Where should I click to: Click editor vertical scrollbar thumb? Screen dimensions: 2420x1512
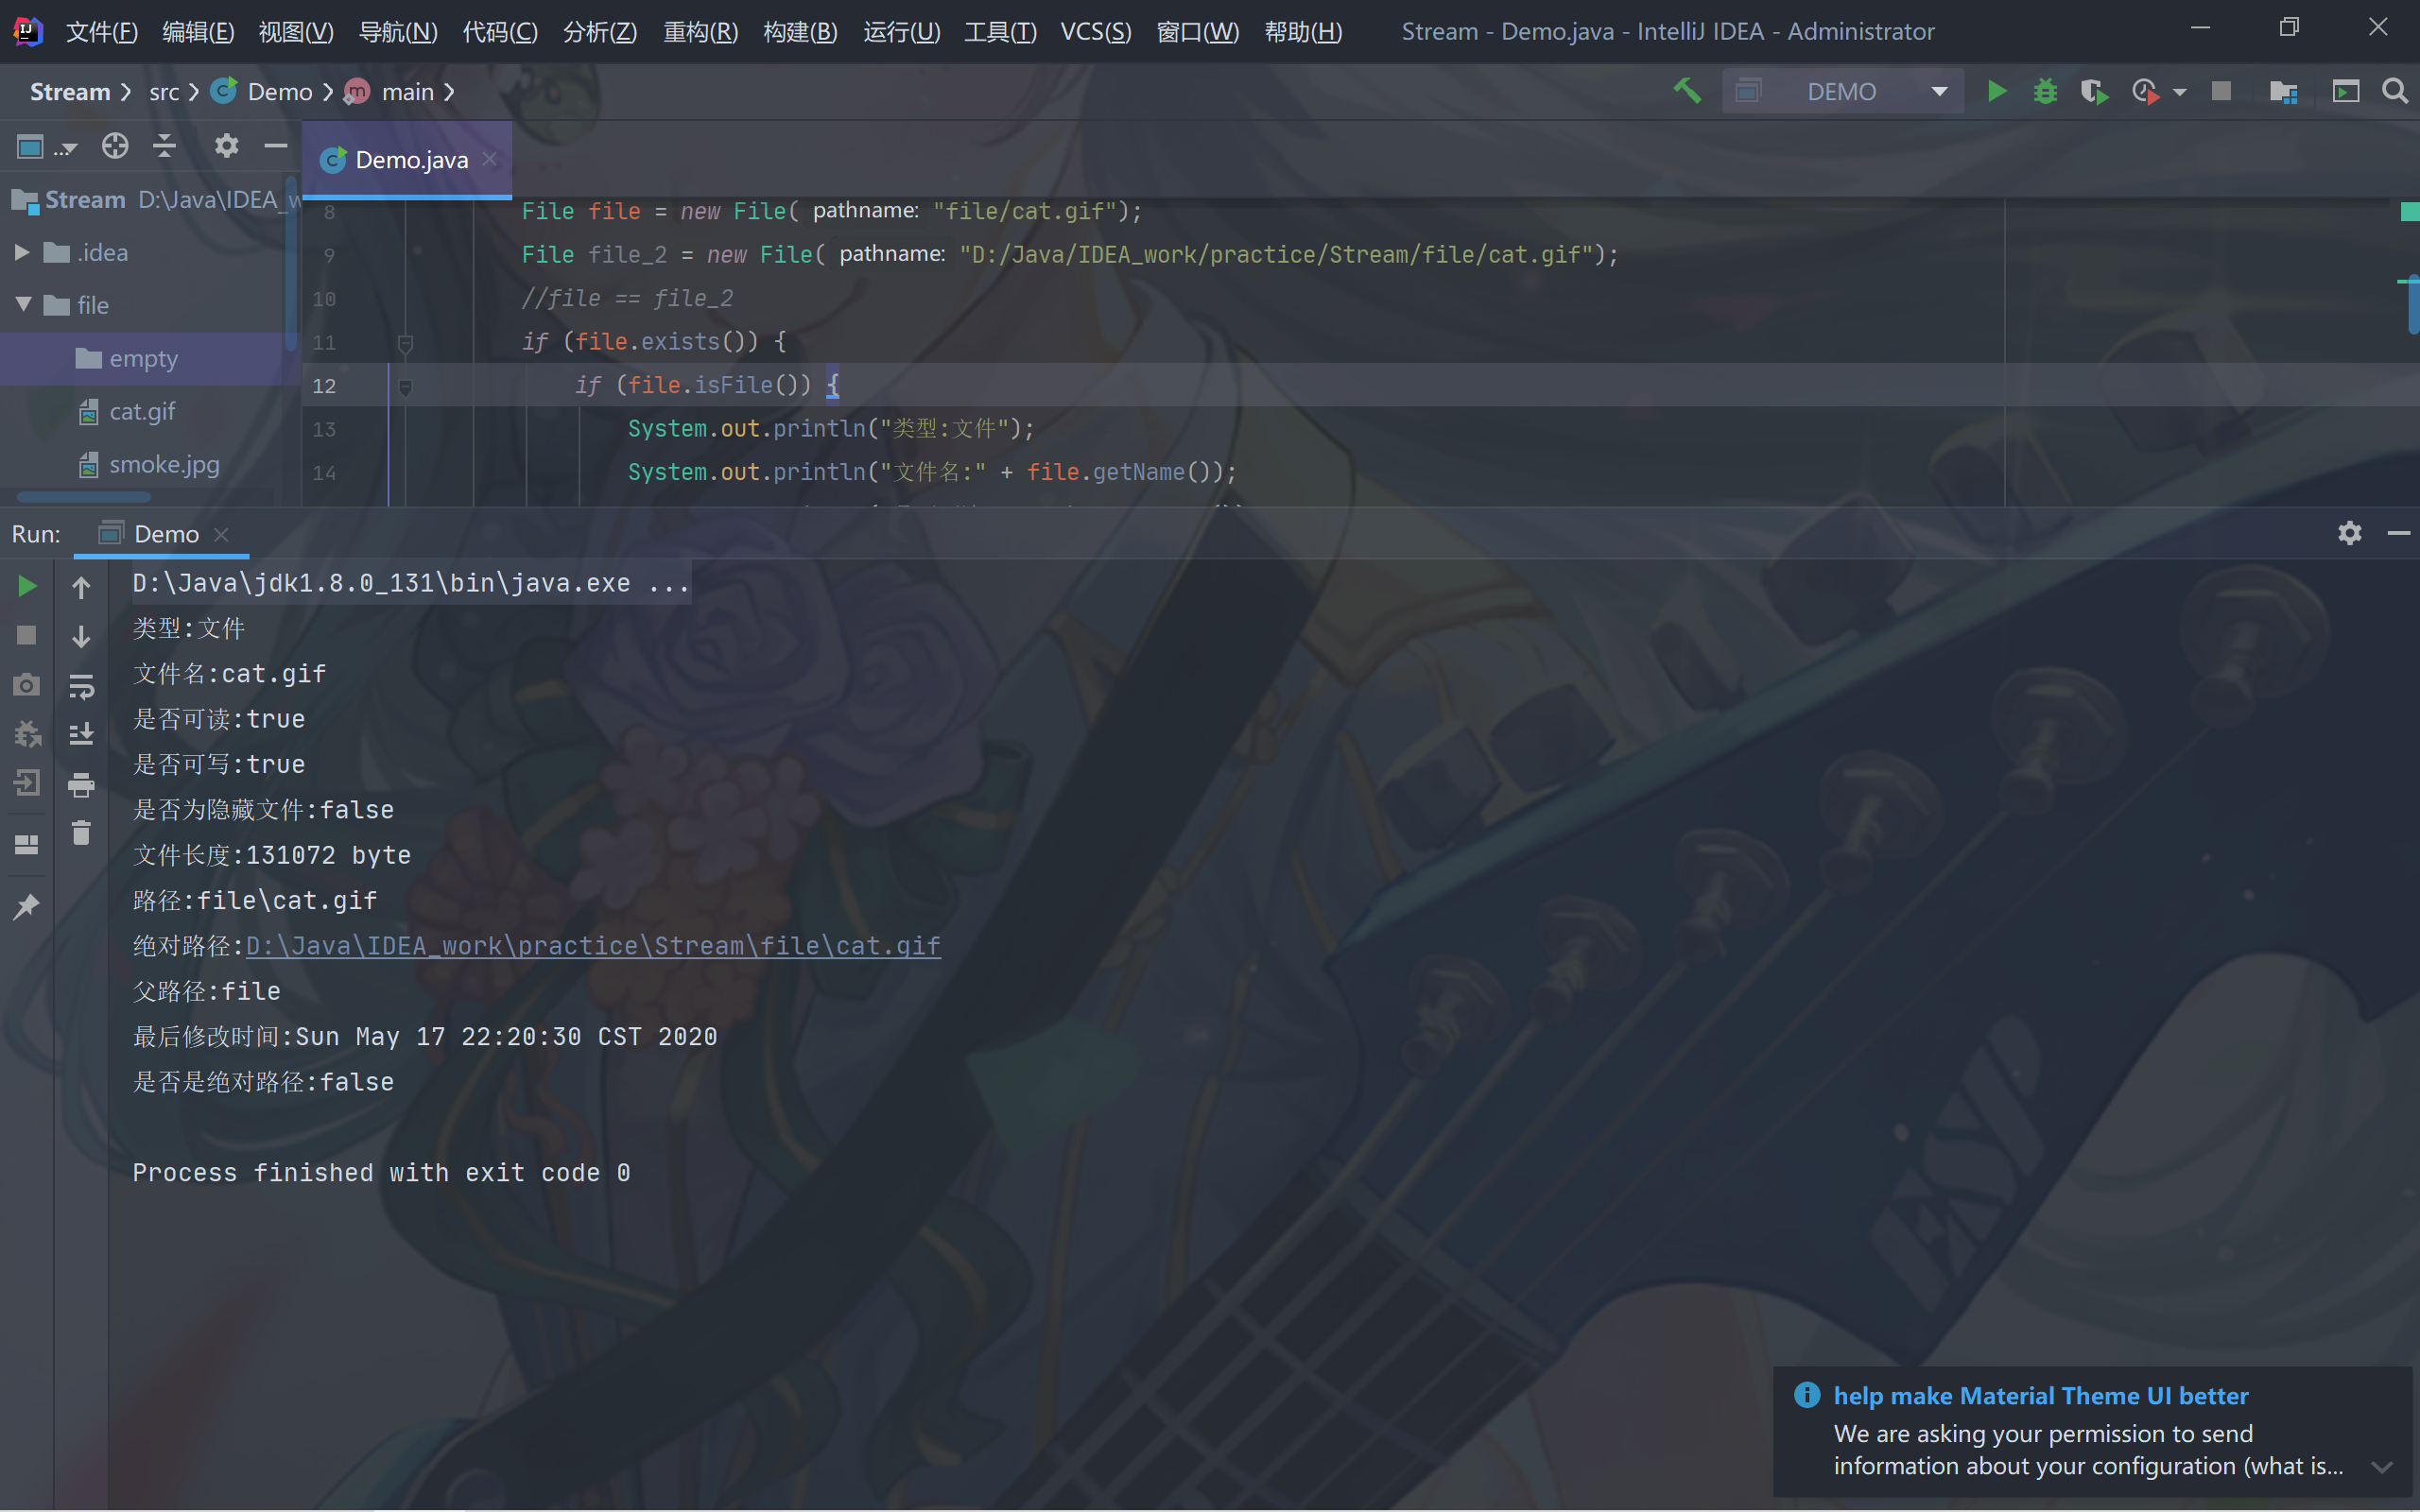click(x=2413, y=305)
